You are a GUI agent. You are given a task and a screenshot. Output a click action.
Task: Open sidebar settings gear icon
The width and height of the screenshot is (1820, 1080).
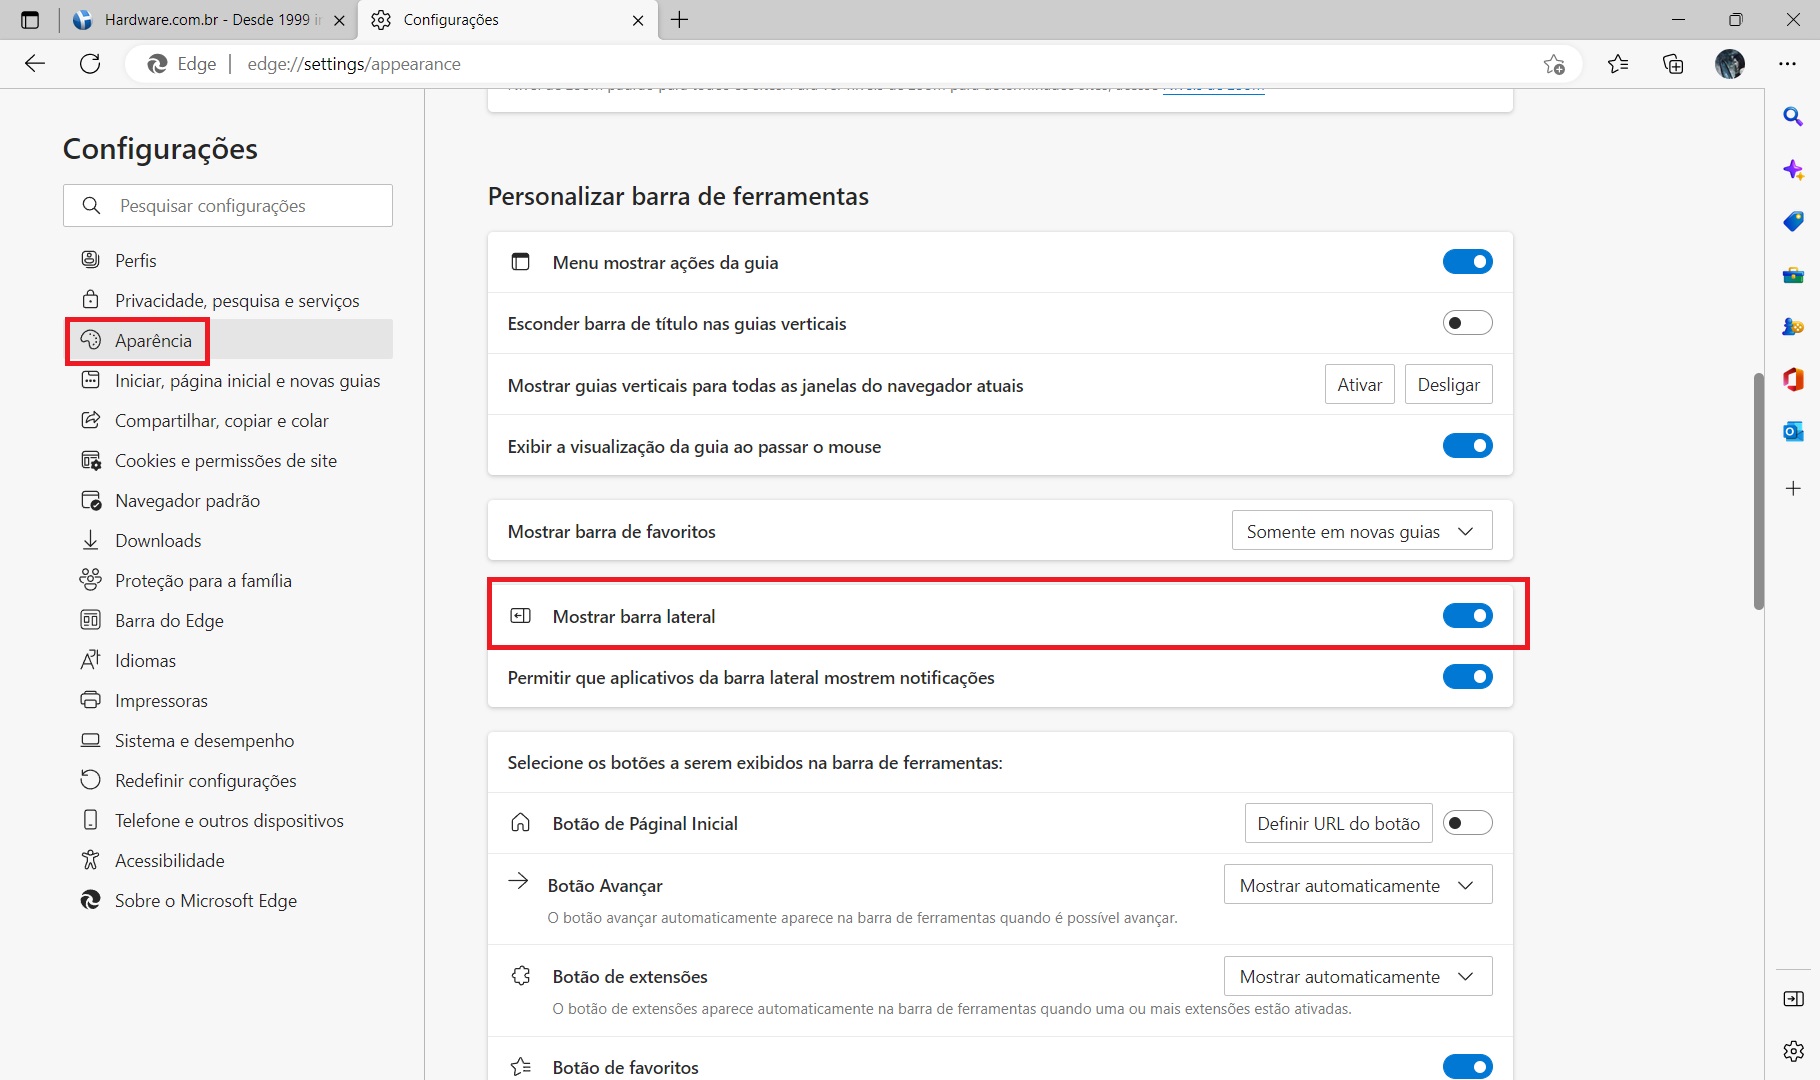1793,1051
